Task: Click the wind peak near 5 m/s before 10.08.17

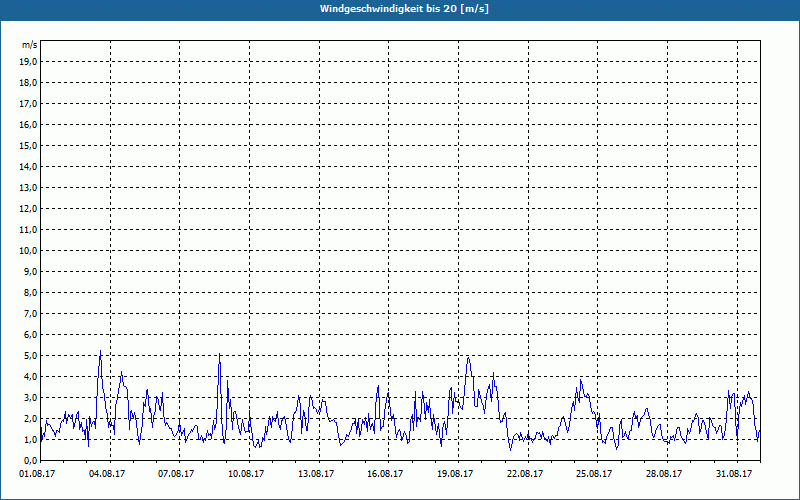Action: point(219,354)
